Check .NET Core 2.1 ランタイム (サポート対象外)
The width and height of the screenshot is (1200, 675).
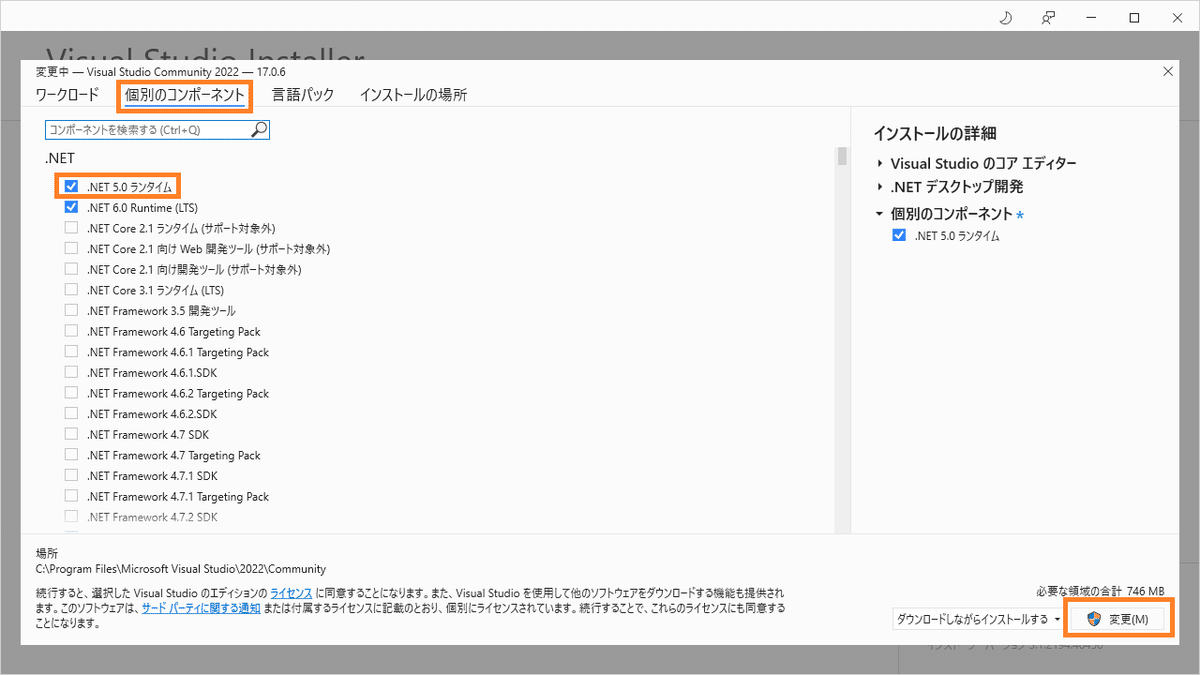pos(71,228)
